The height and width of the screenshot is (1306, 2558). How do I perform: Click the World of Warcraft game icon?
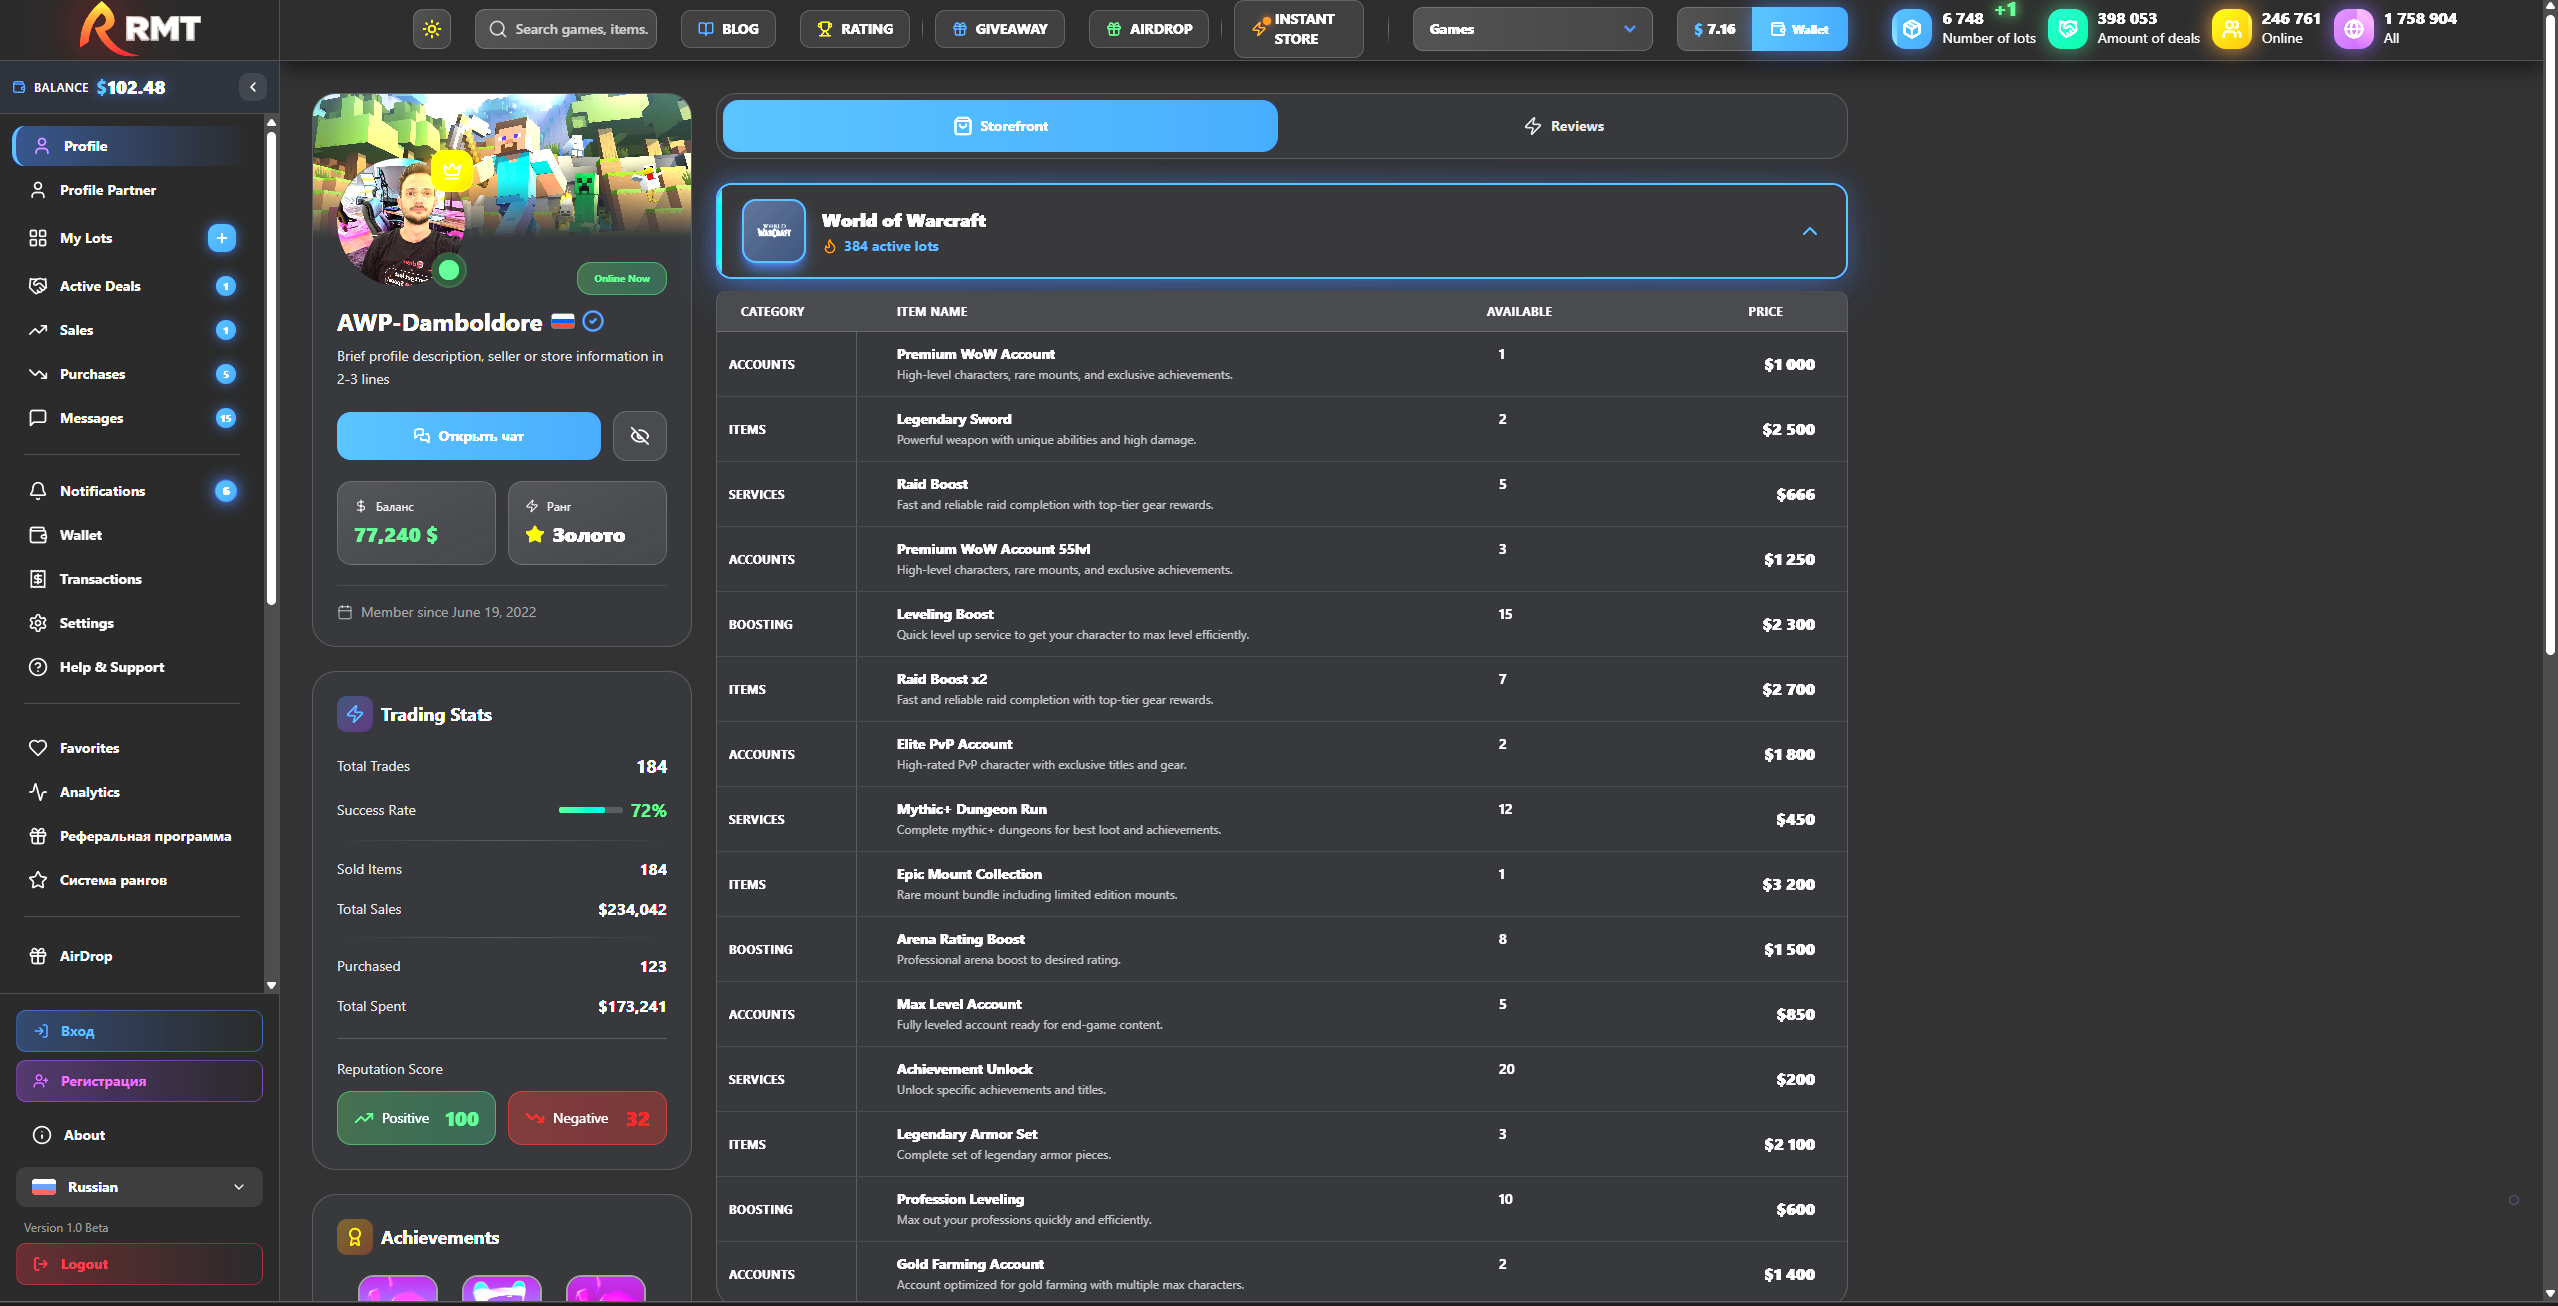[x=773, y=231]
